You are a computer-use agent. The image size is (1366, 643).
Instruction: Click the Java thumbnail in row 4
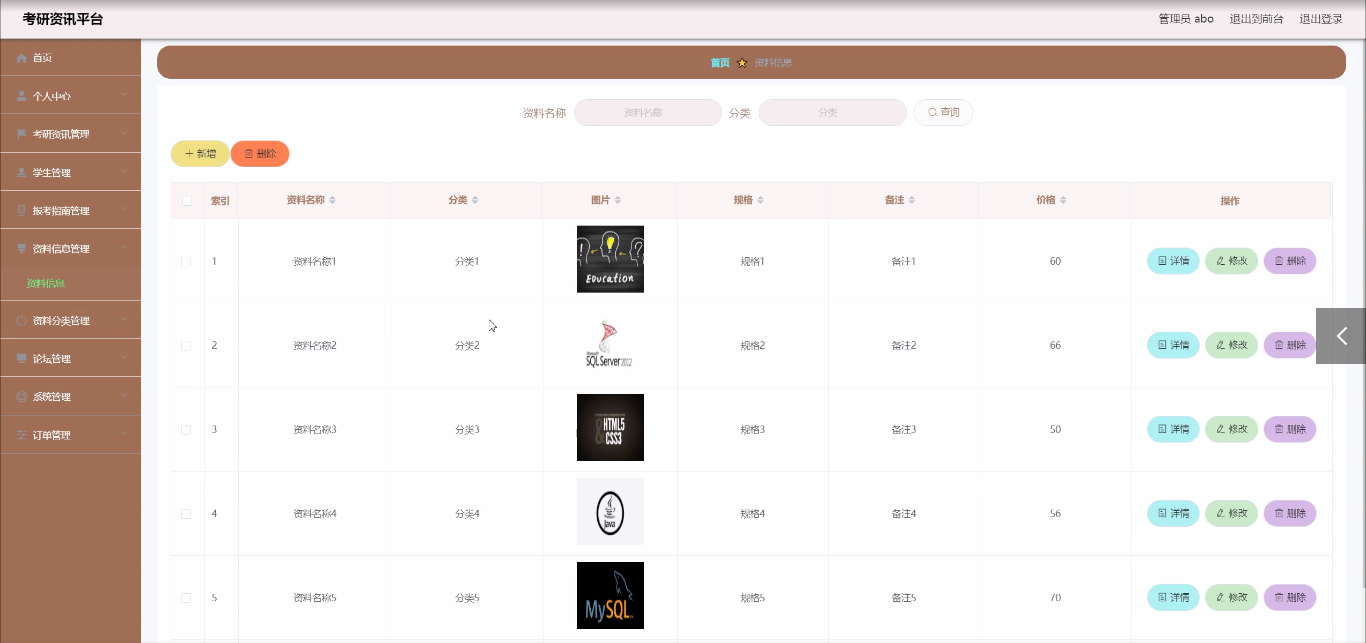(x=610, y=511)
